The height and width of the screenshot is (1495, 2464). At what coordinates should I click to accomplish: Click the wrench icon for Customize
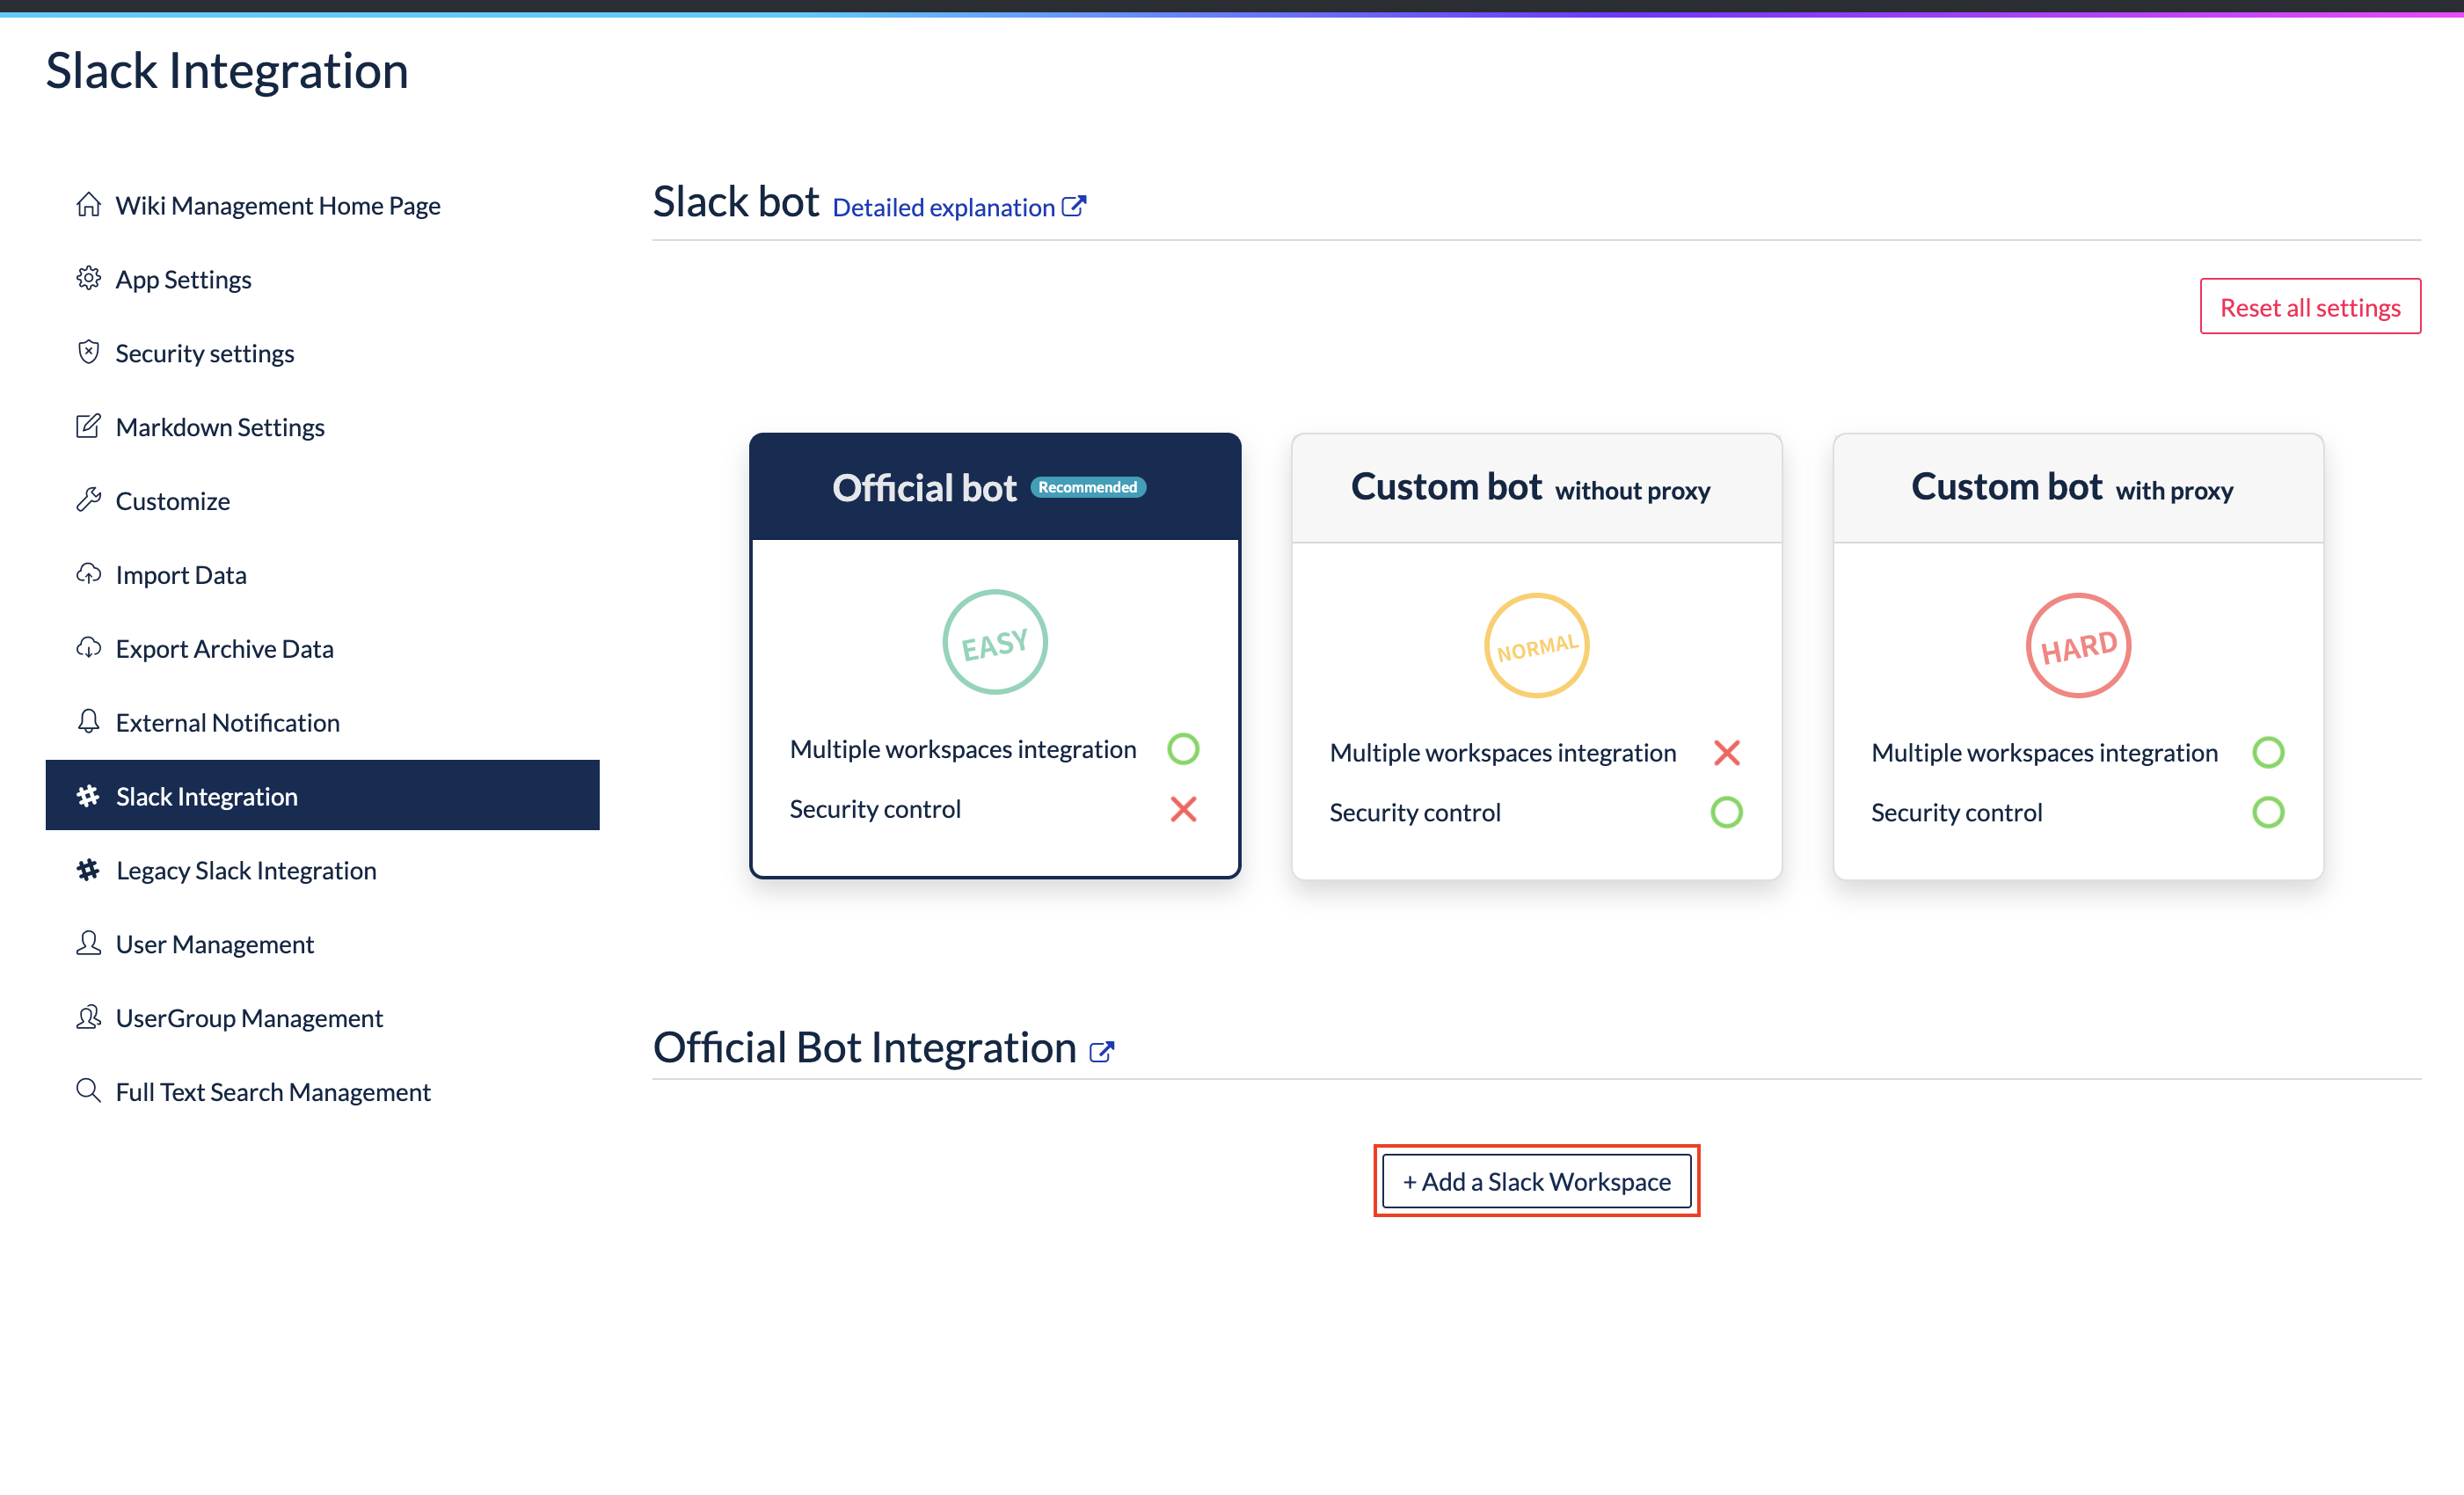coord(88,500)
